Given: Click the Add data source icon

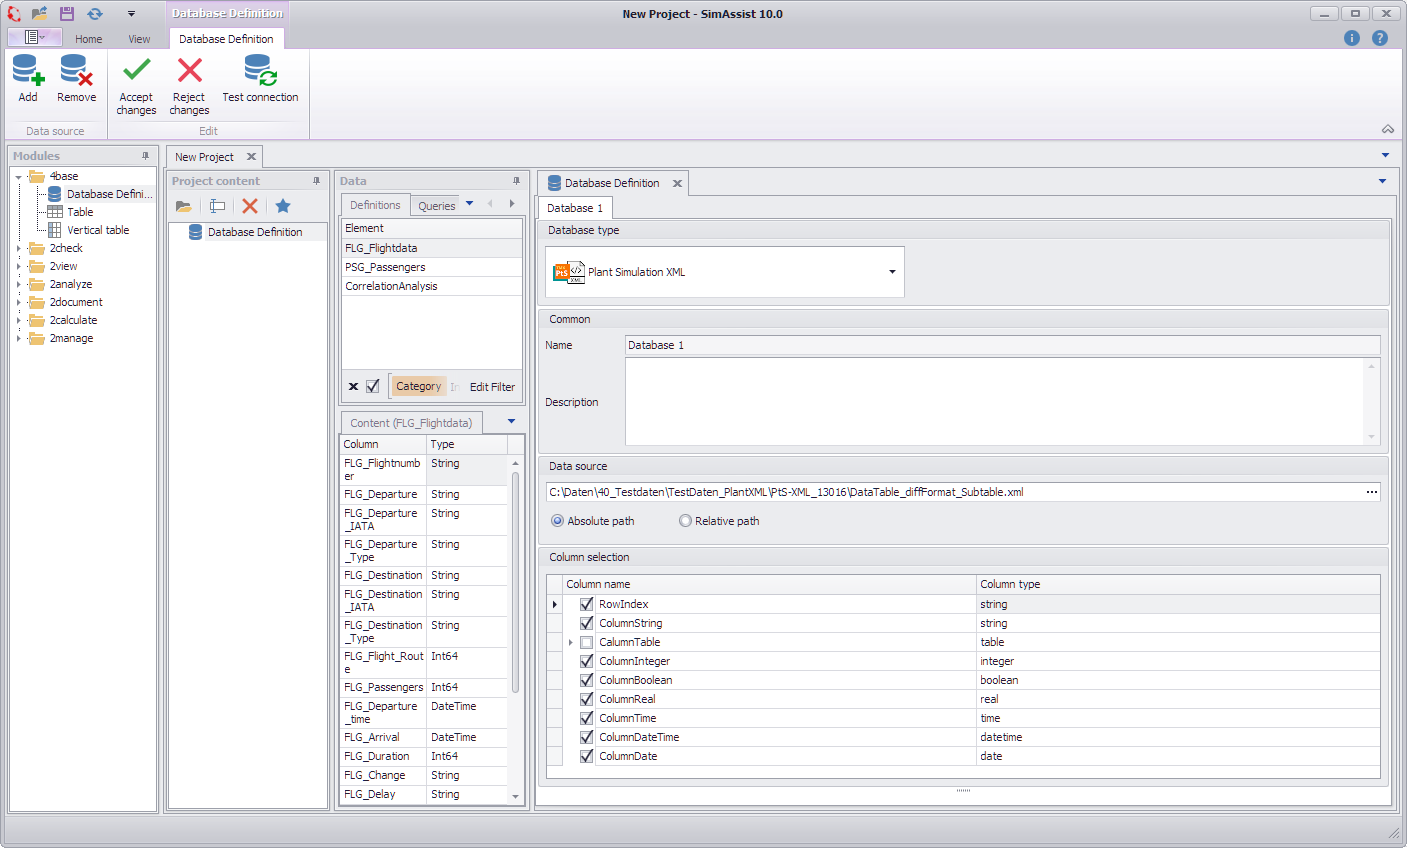Looking at the screenshot, I should (28, 72).
